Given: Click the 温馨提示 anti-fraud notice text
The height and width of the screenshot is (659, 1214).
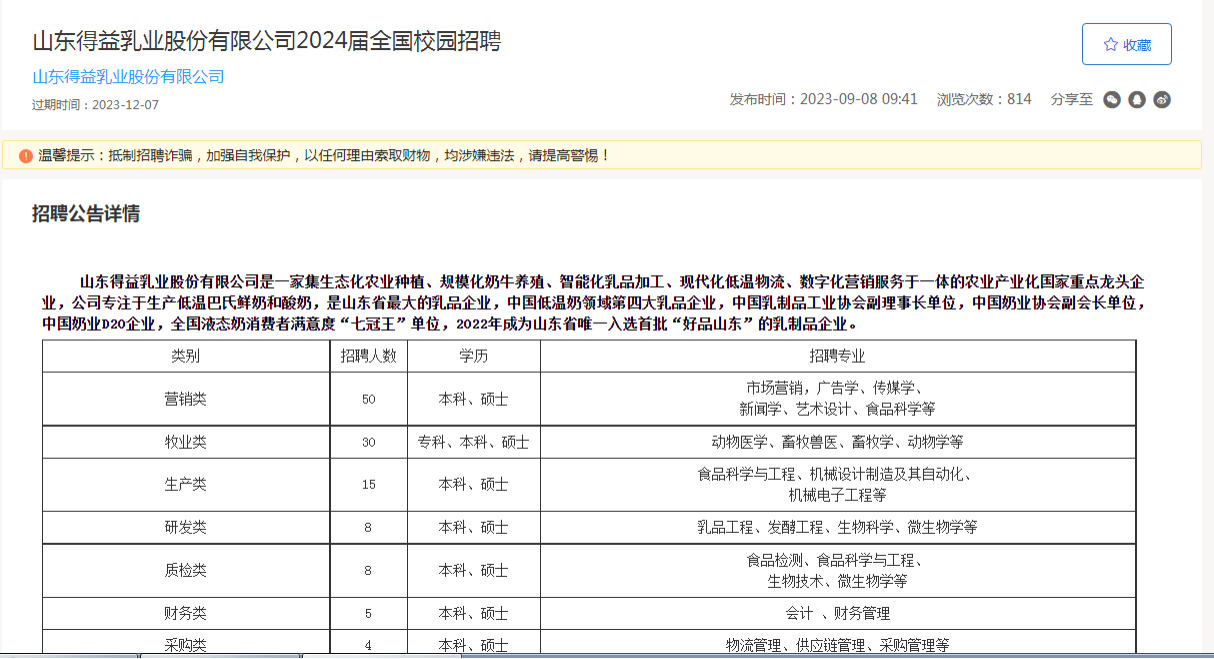Looking at the screenshot, I should click(324, 155).
